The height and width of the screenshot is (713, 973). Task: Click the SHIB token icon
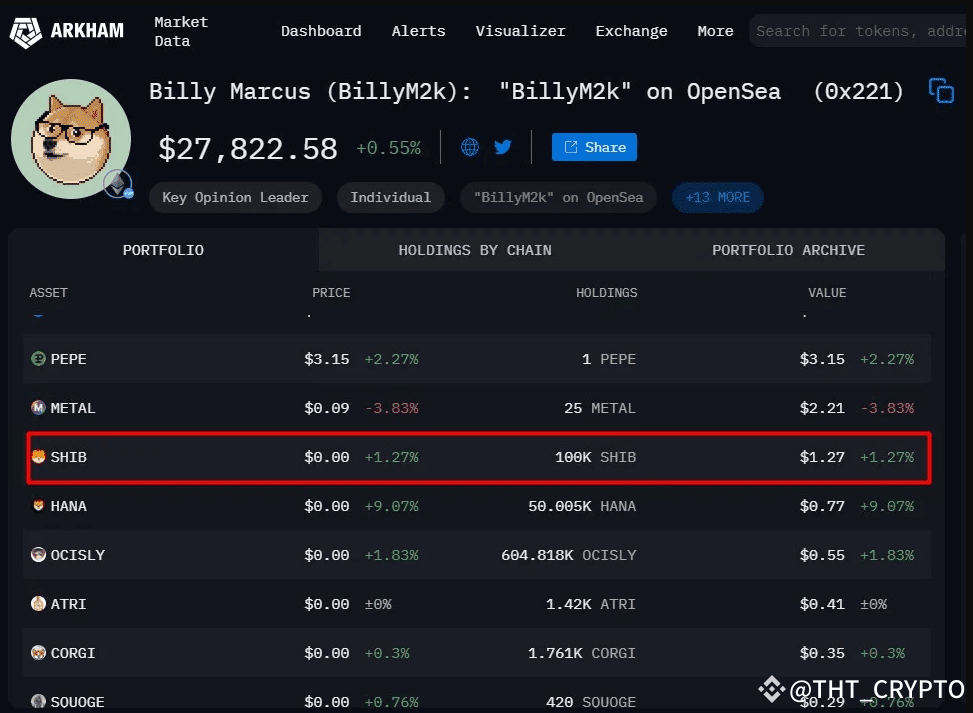[38, 457]
